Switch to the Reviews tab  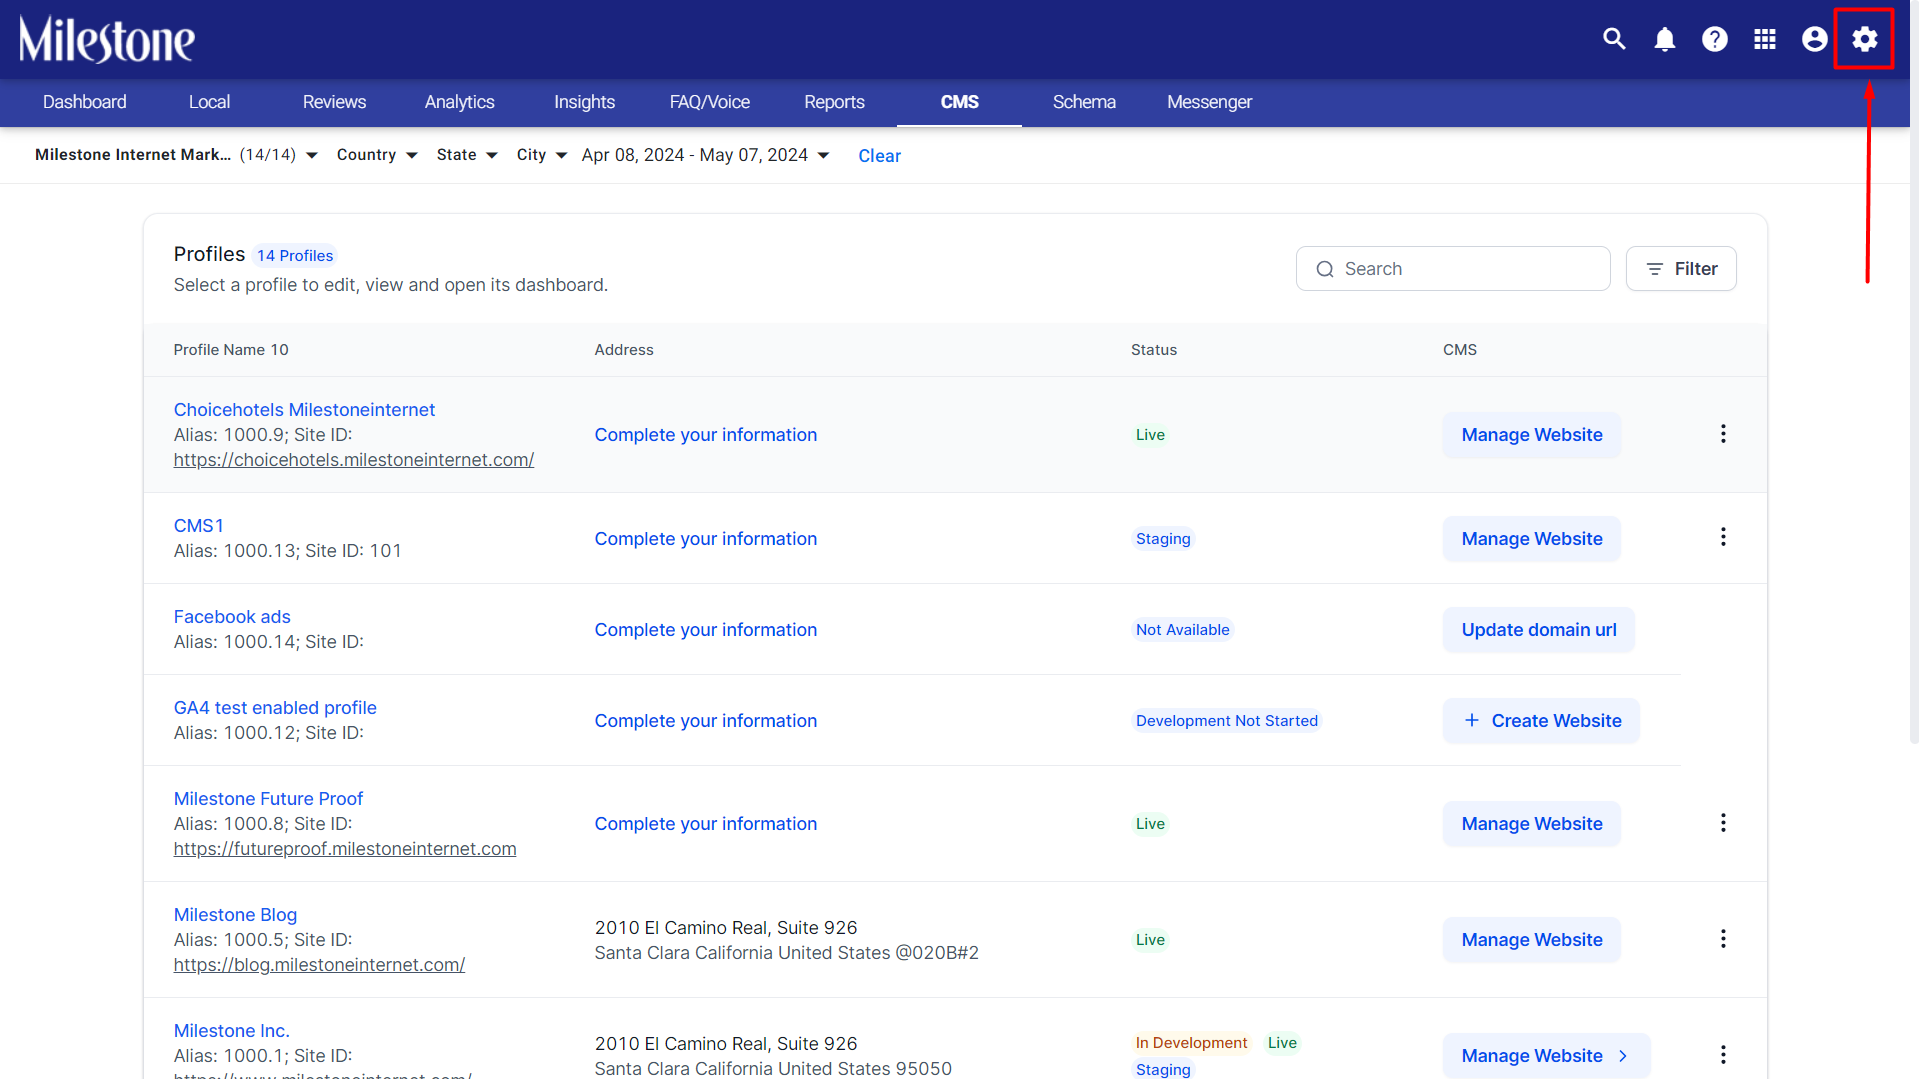(x=334, y=102)
